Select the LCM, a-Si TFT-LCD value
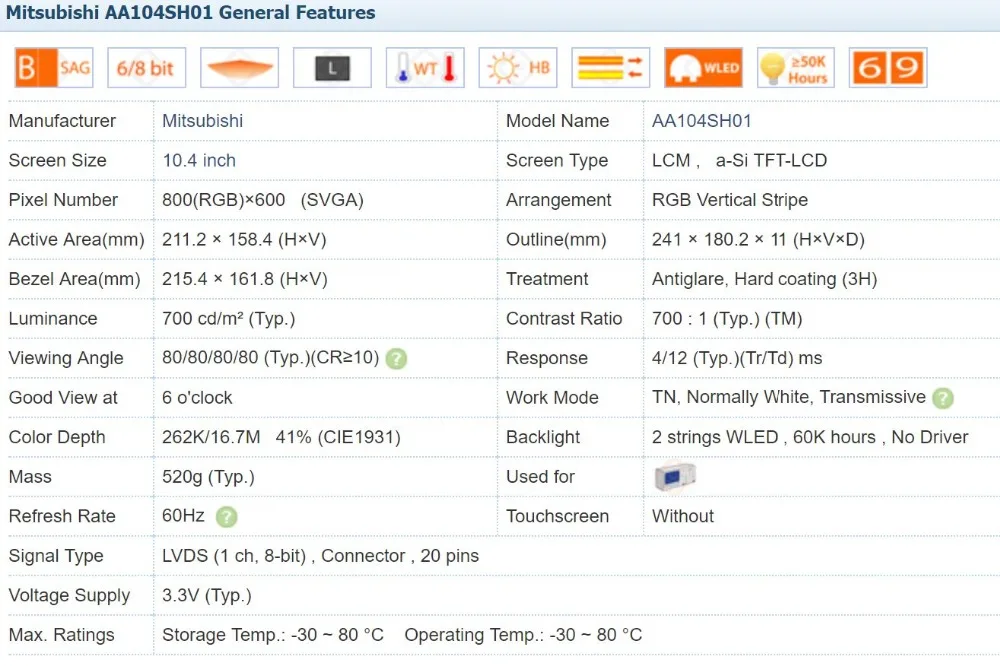 coord(739,161)
